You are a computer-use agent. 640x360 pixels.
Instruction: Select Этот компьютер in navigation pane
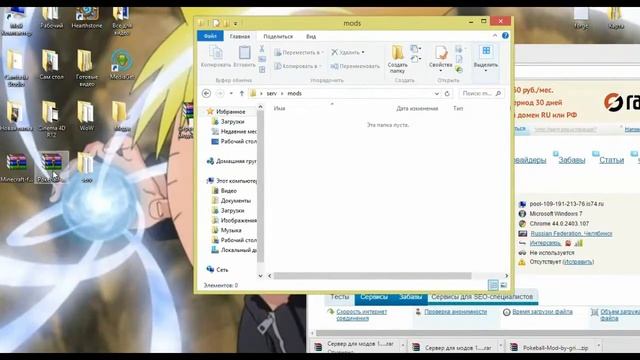coord(232,181)
